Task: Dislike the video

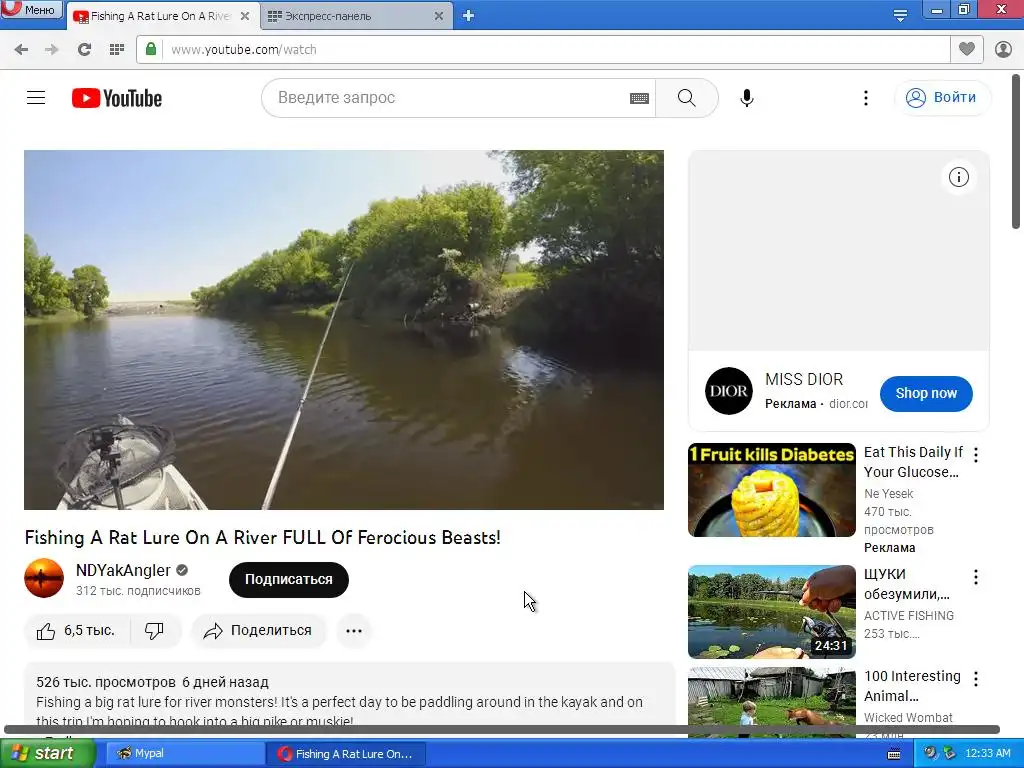Action: click(x=155, y=631)
